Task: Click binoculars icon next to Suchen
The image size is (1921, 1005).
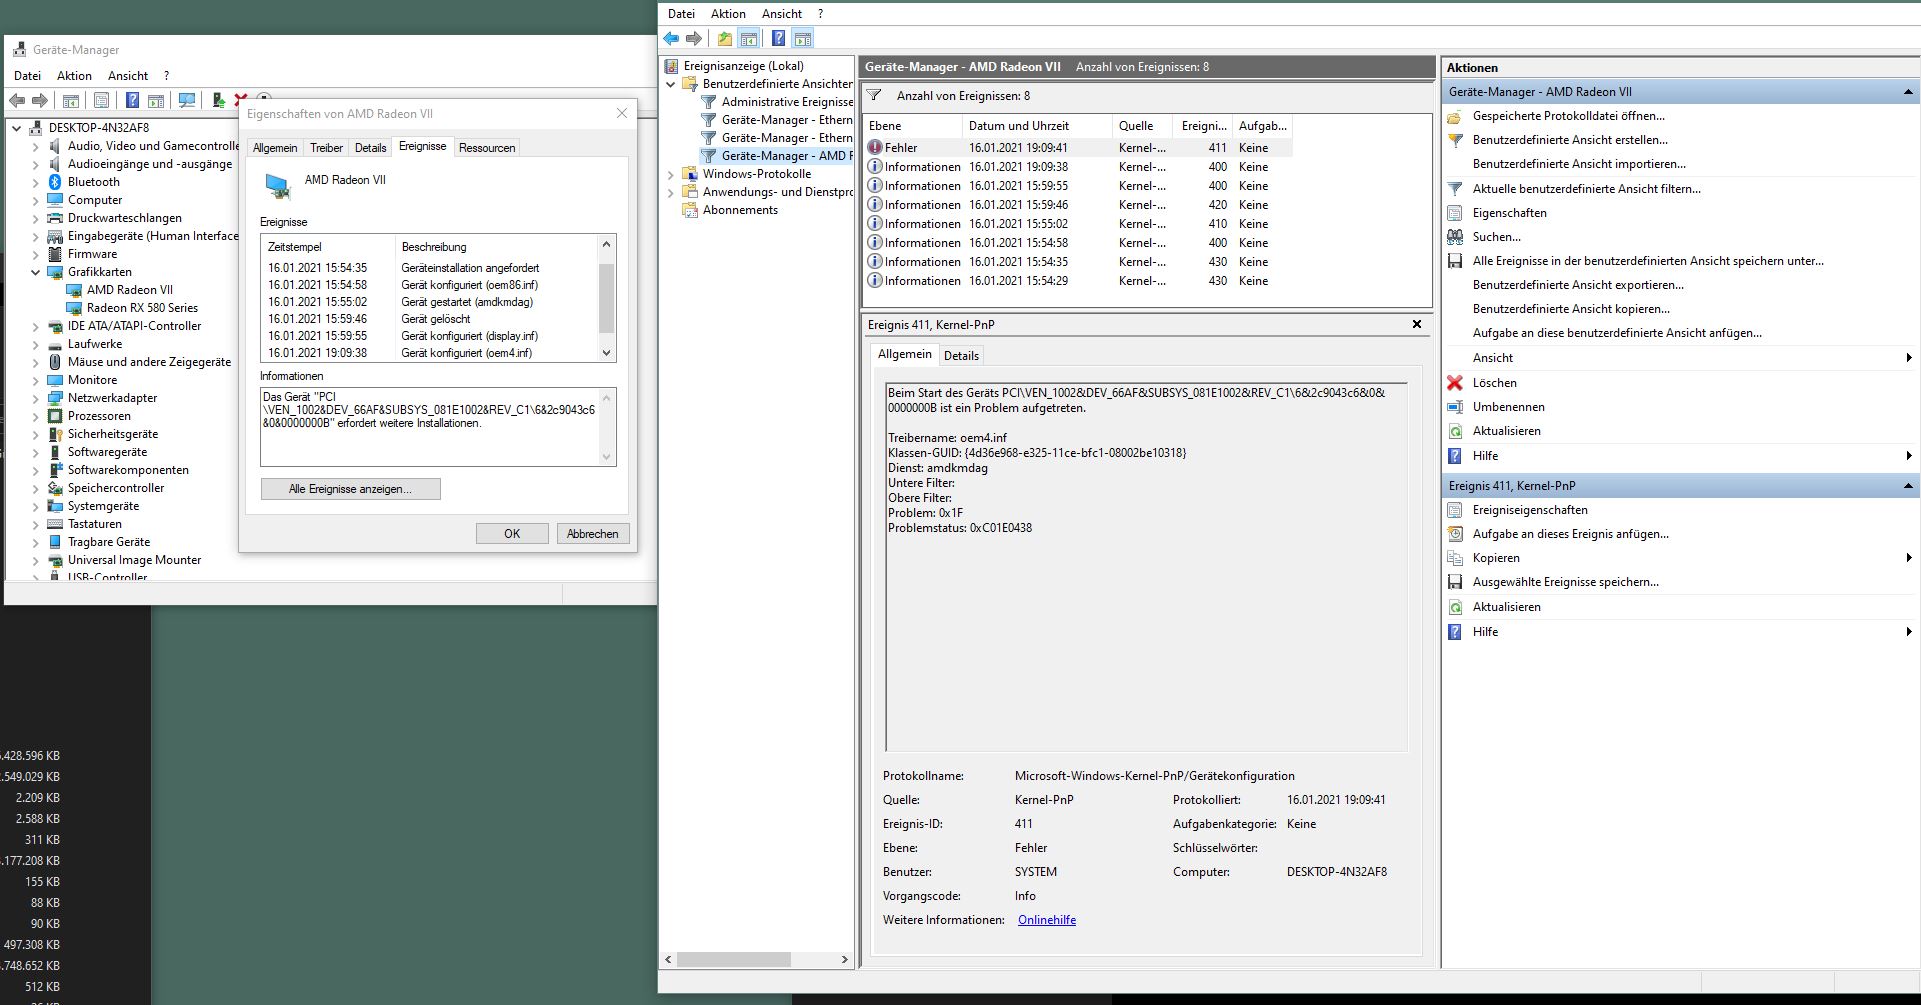Action: (x=1455, y=237)
